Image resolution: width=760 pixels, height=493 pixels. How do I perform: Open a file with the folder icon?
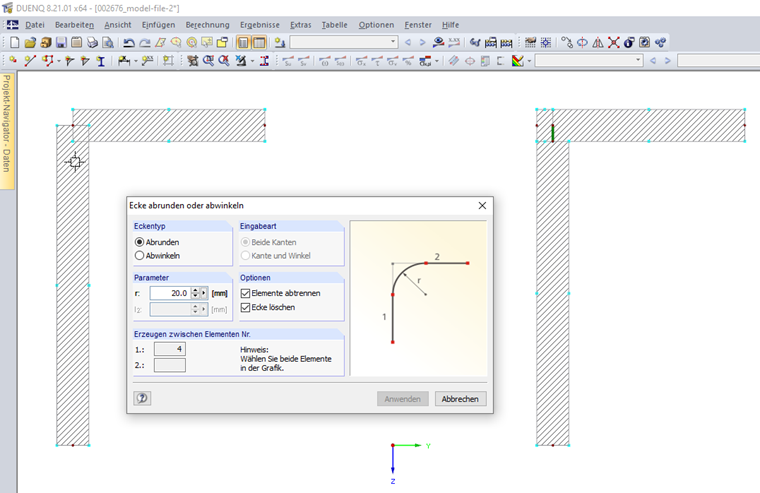tap(30, 43)
